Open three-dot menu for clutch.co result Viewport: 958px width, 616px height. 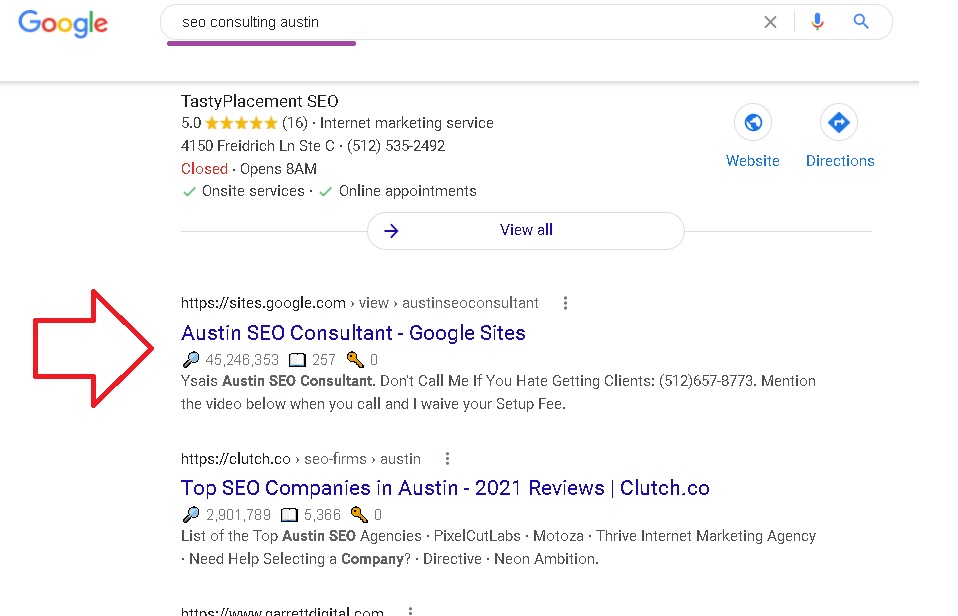(x=447, y=459)
